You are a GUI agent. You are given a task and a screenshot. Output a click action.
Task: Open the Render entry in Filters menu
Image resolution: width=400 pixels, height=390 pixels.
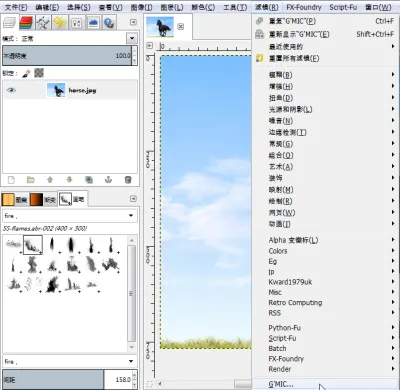tap(325, 369)
